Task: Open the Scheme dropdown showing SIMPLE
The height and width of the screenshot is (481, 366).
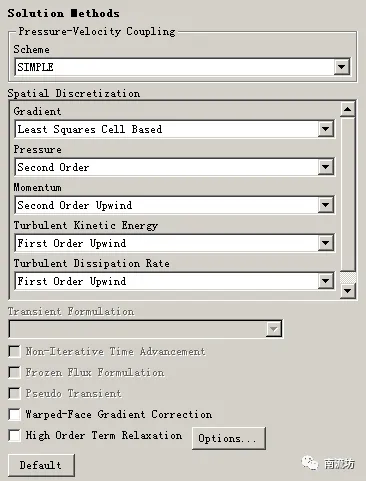Action: (341, 67)
